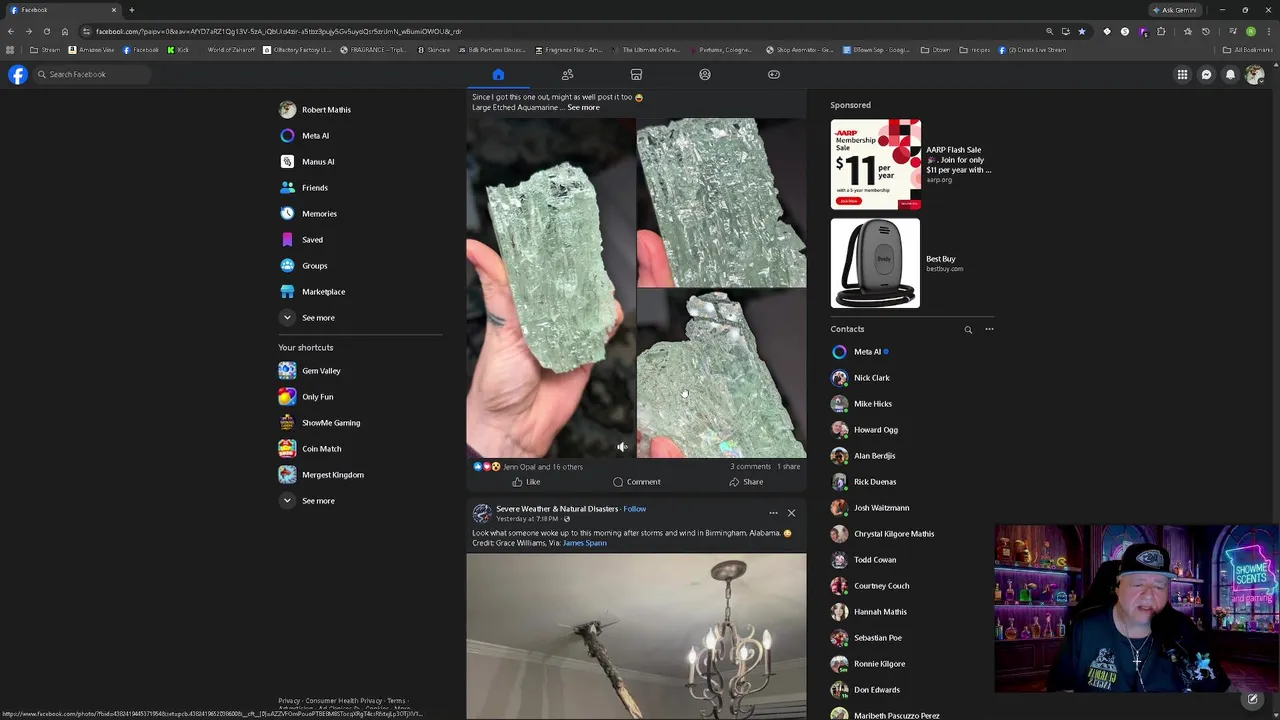1280x720 pixels.
Task: Open the Friends tab in top navigation
Action: [x=567, y=74]
